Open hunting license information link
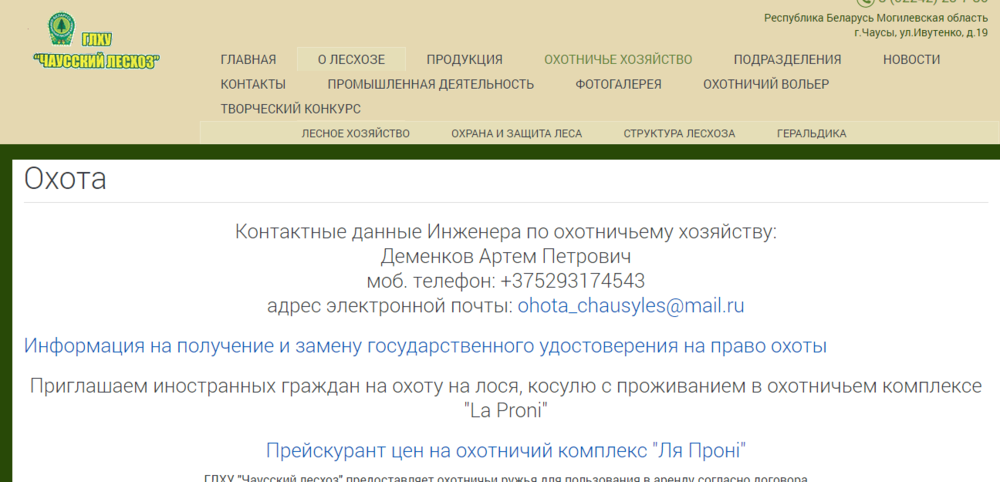This screenshot has height=482, width=1000. point(425,346)
